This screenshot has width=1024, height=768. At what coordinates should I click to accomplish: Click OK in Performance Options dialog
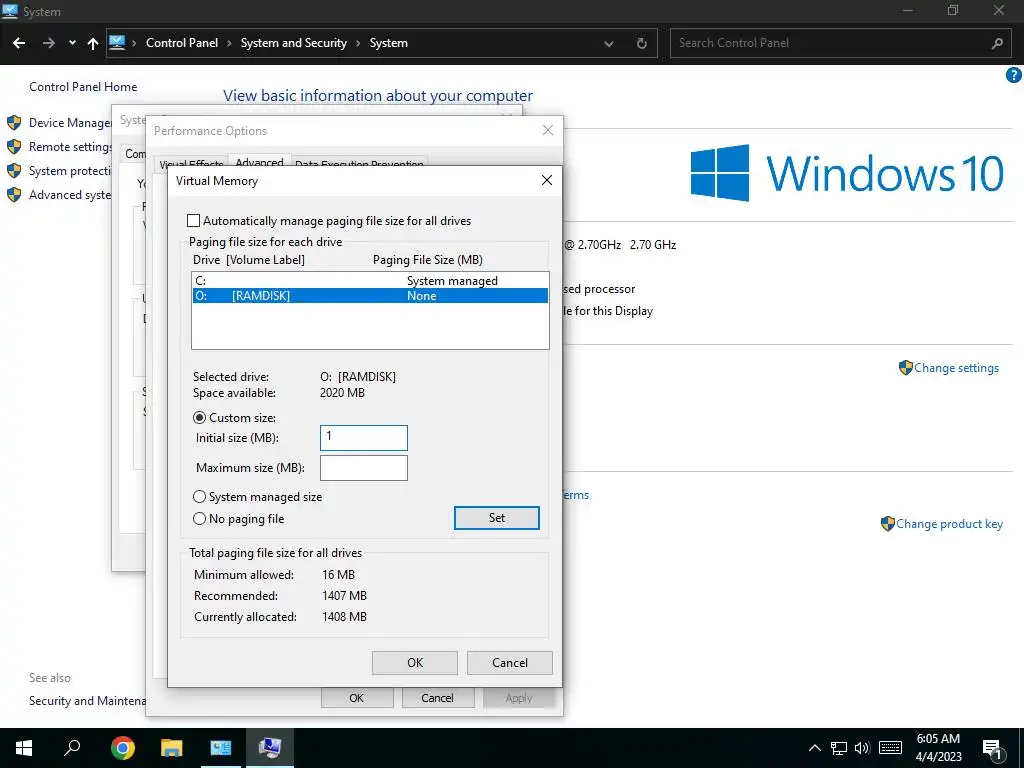click(x=357, y=697)
